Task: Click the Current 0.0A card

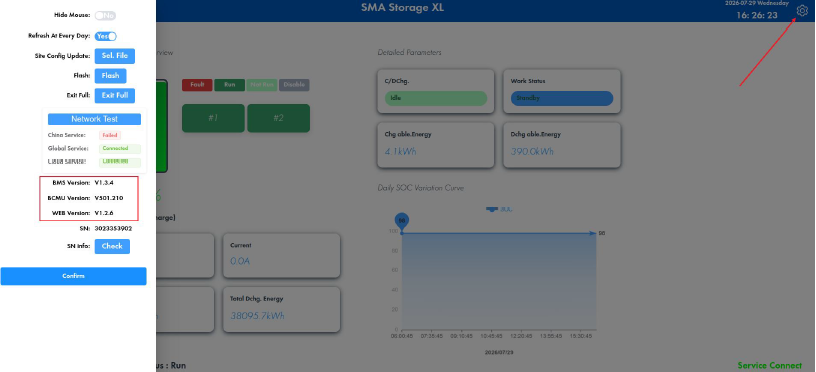Action: (282, 255)
